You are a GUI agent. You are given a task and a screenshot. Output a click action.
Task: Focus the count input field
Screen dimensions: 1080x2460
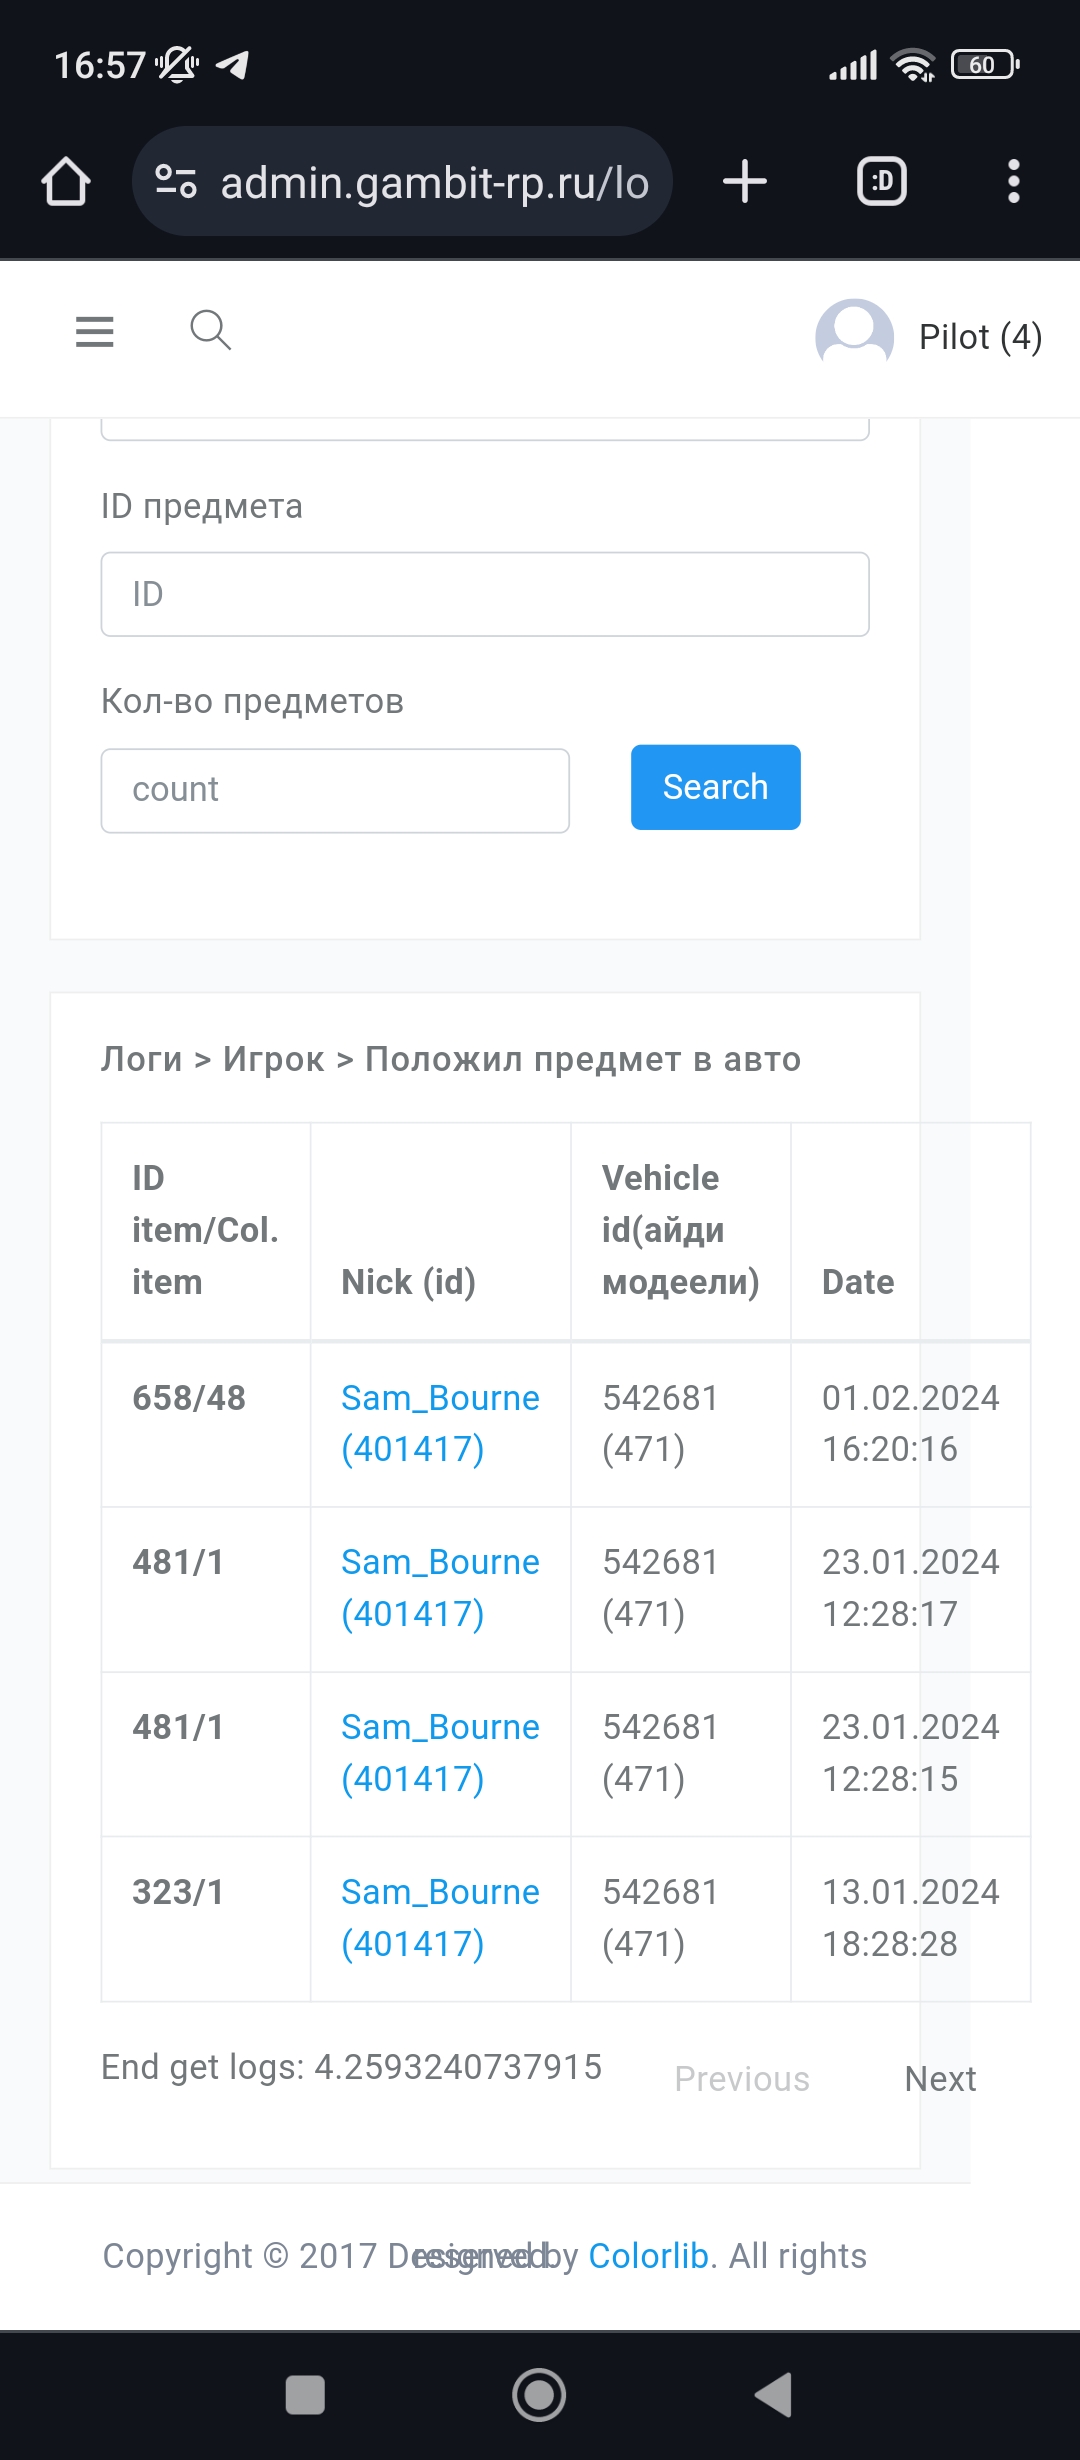(335, 790)
